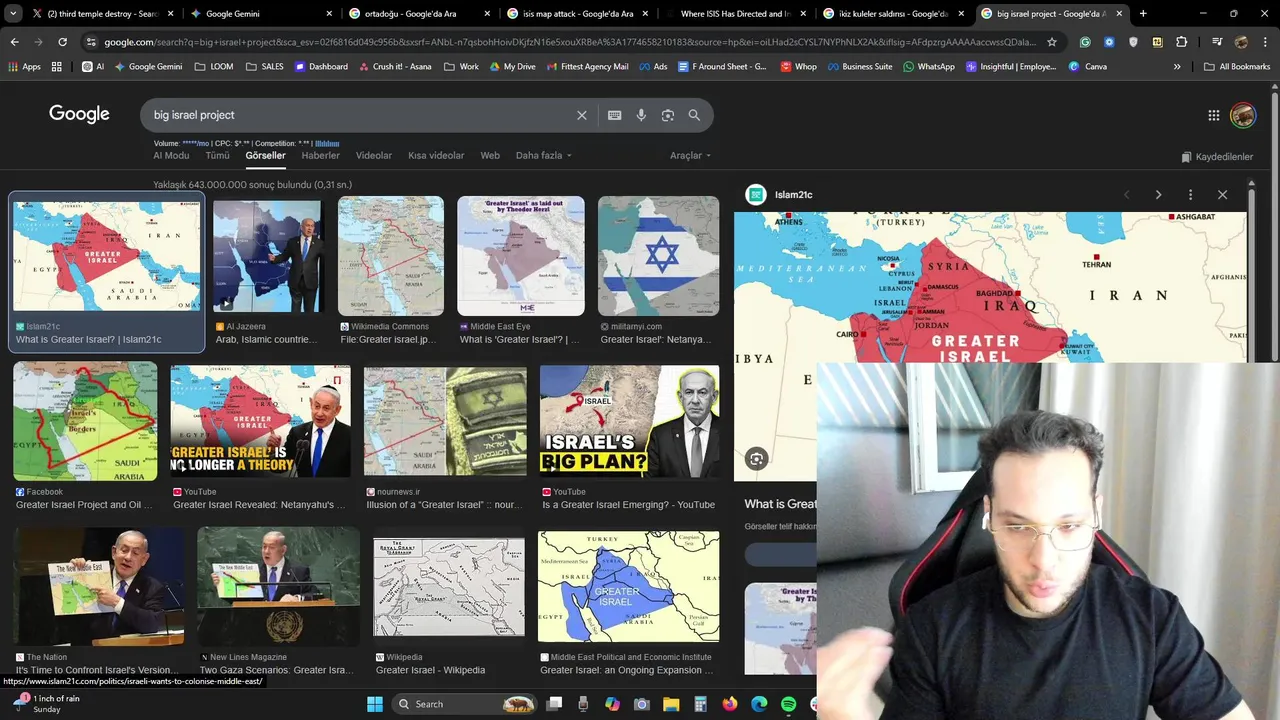Open the WhatsApp bookmark
Image resolution: width=1280 pixels, height=720 pixels.
click(929, 67)
